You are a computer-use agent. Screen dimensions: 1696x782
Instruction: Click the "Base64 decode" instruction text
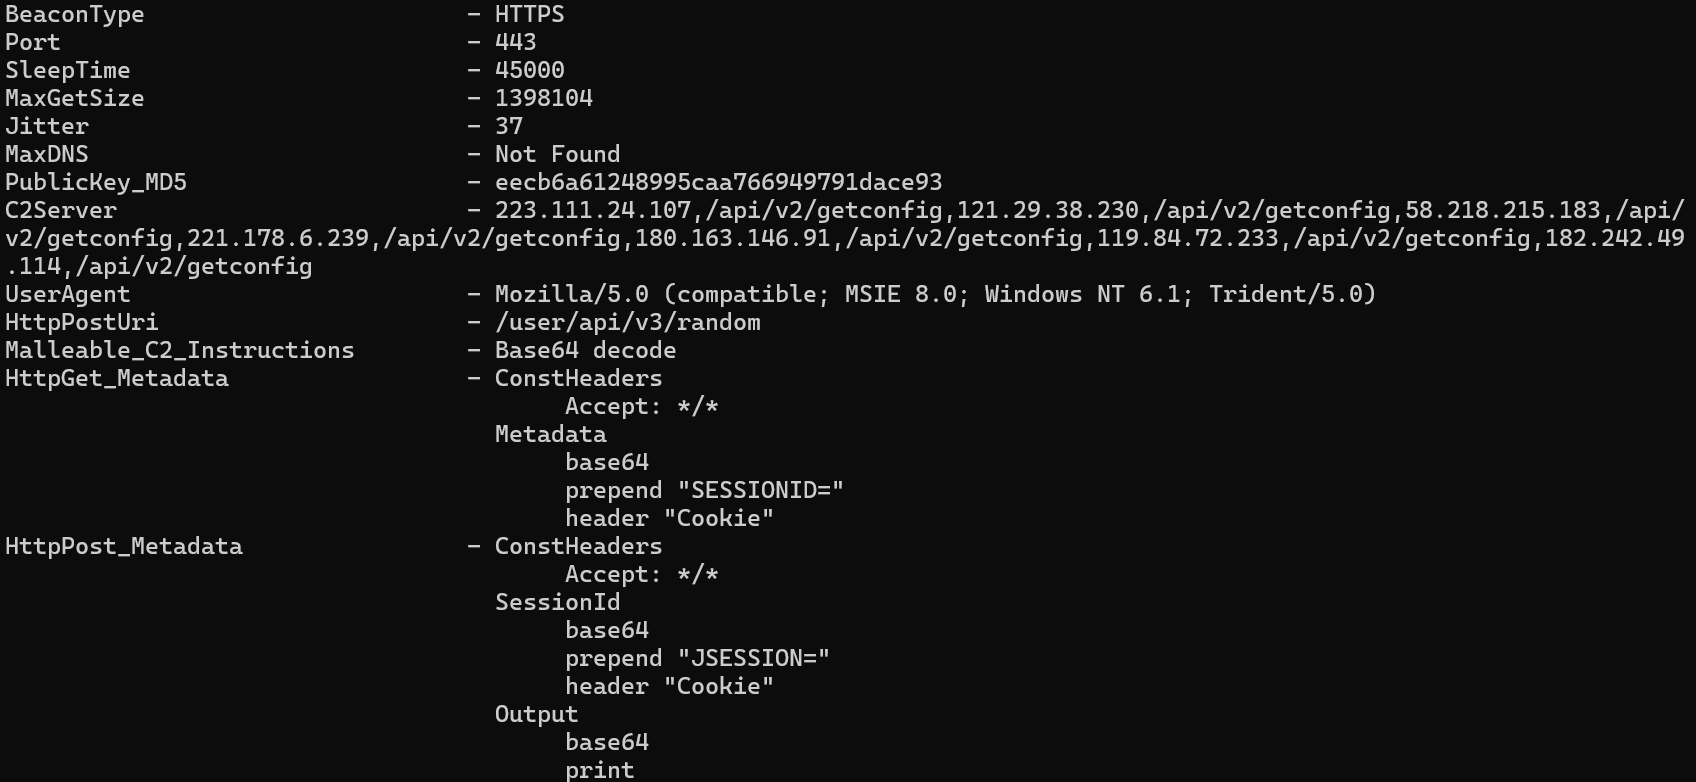tap(585, 351)
